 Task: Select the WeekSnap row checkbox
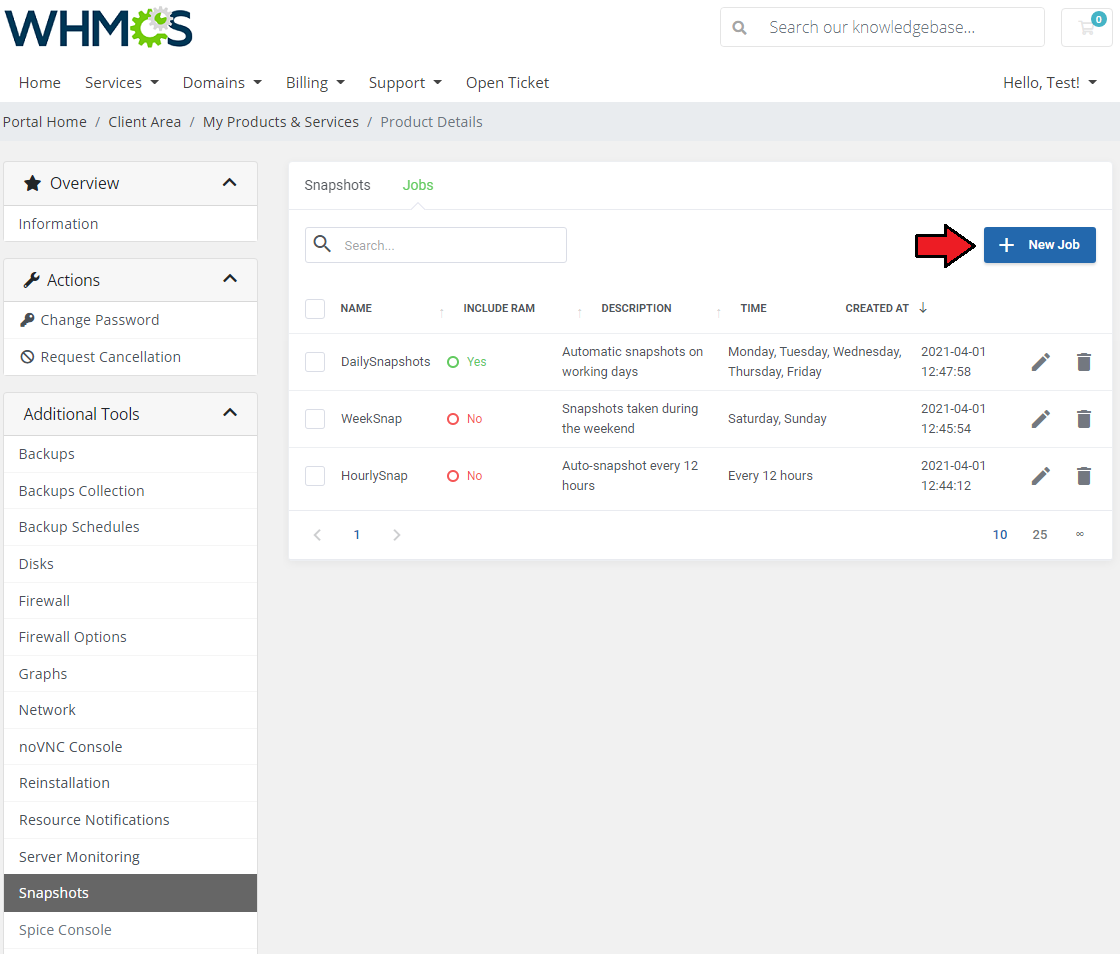pos(315,419)
